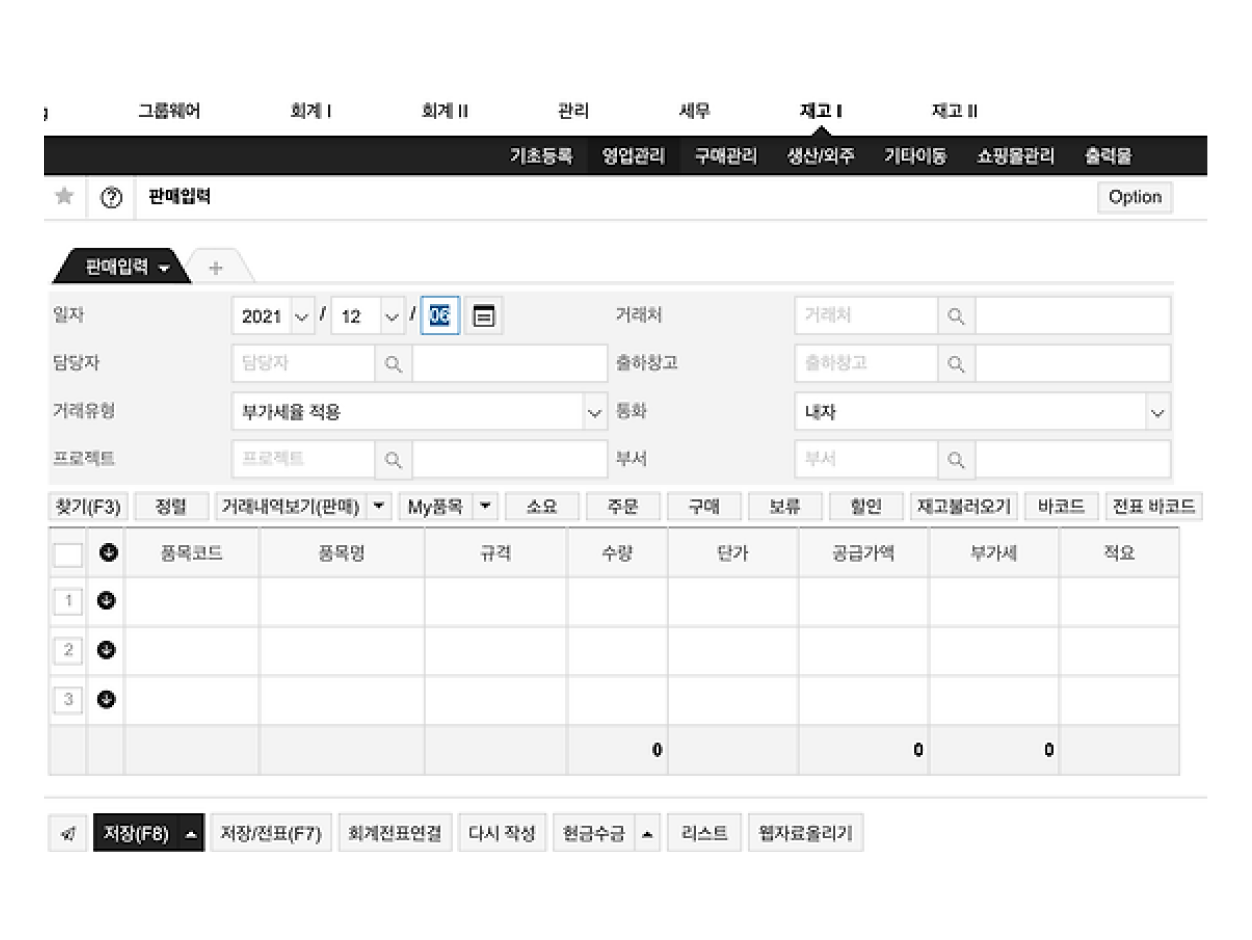Click the favorite star icon
Image resolution: width=1252 pixels, height=940 pixels.
tap(64, 197)
